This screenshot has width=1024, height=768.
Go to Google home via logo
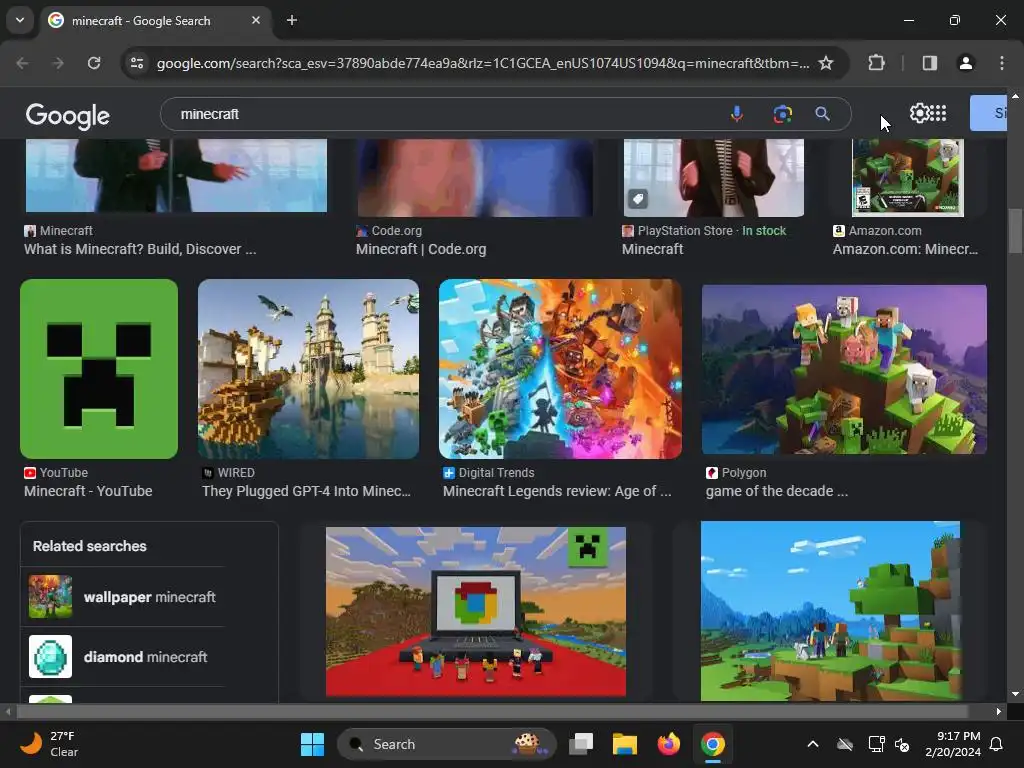[68, 116]
